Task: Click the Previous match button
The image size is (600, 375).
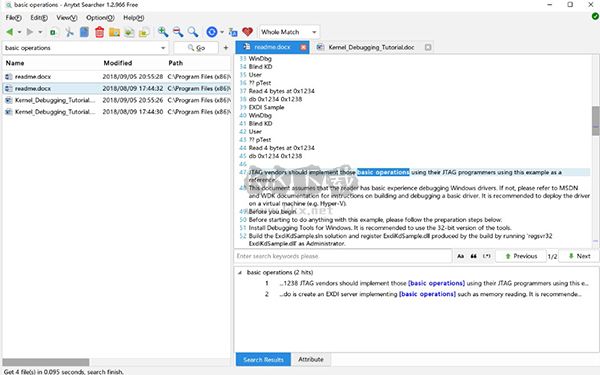Action: coord(521,256)
